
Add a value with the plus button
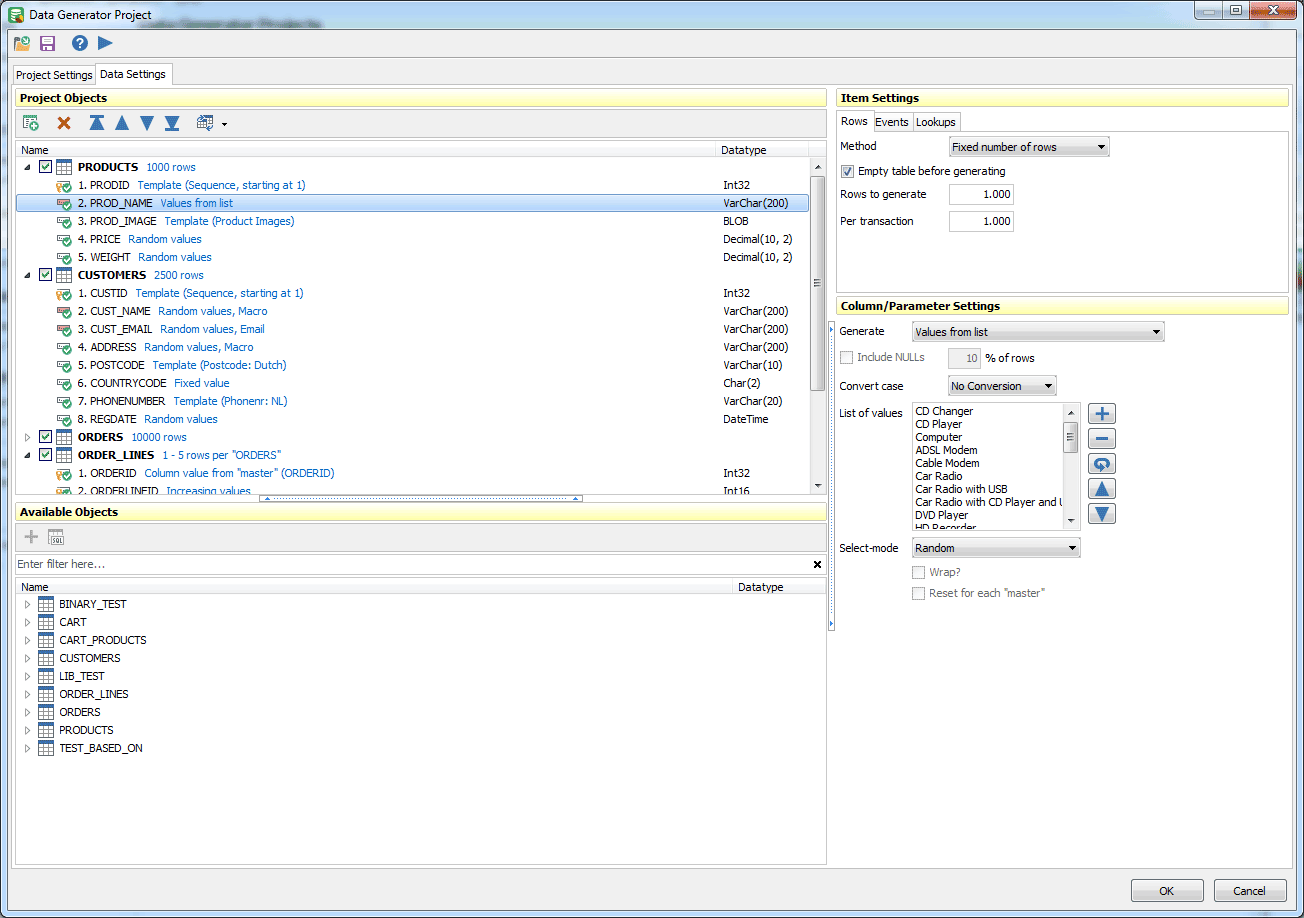[1101, 414]
